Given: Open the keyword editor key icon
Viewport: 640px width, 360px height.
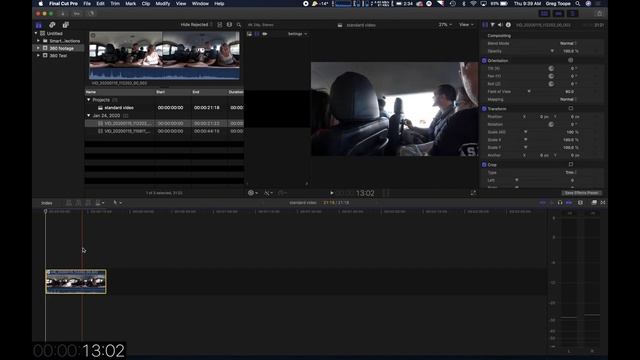Looking at the screenshot, I should [x=76, y=13].
